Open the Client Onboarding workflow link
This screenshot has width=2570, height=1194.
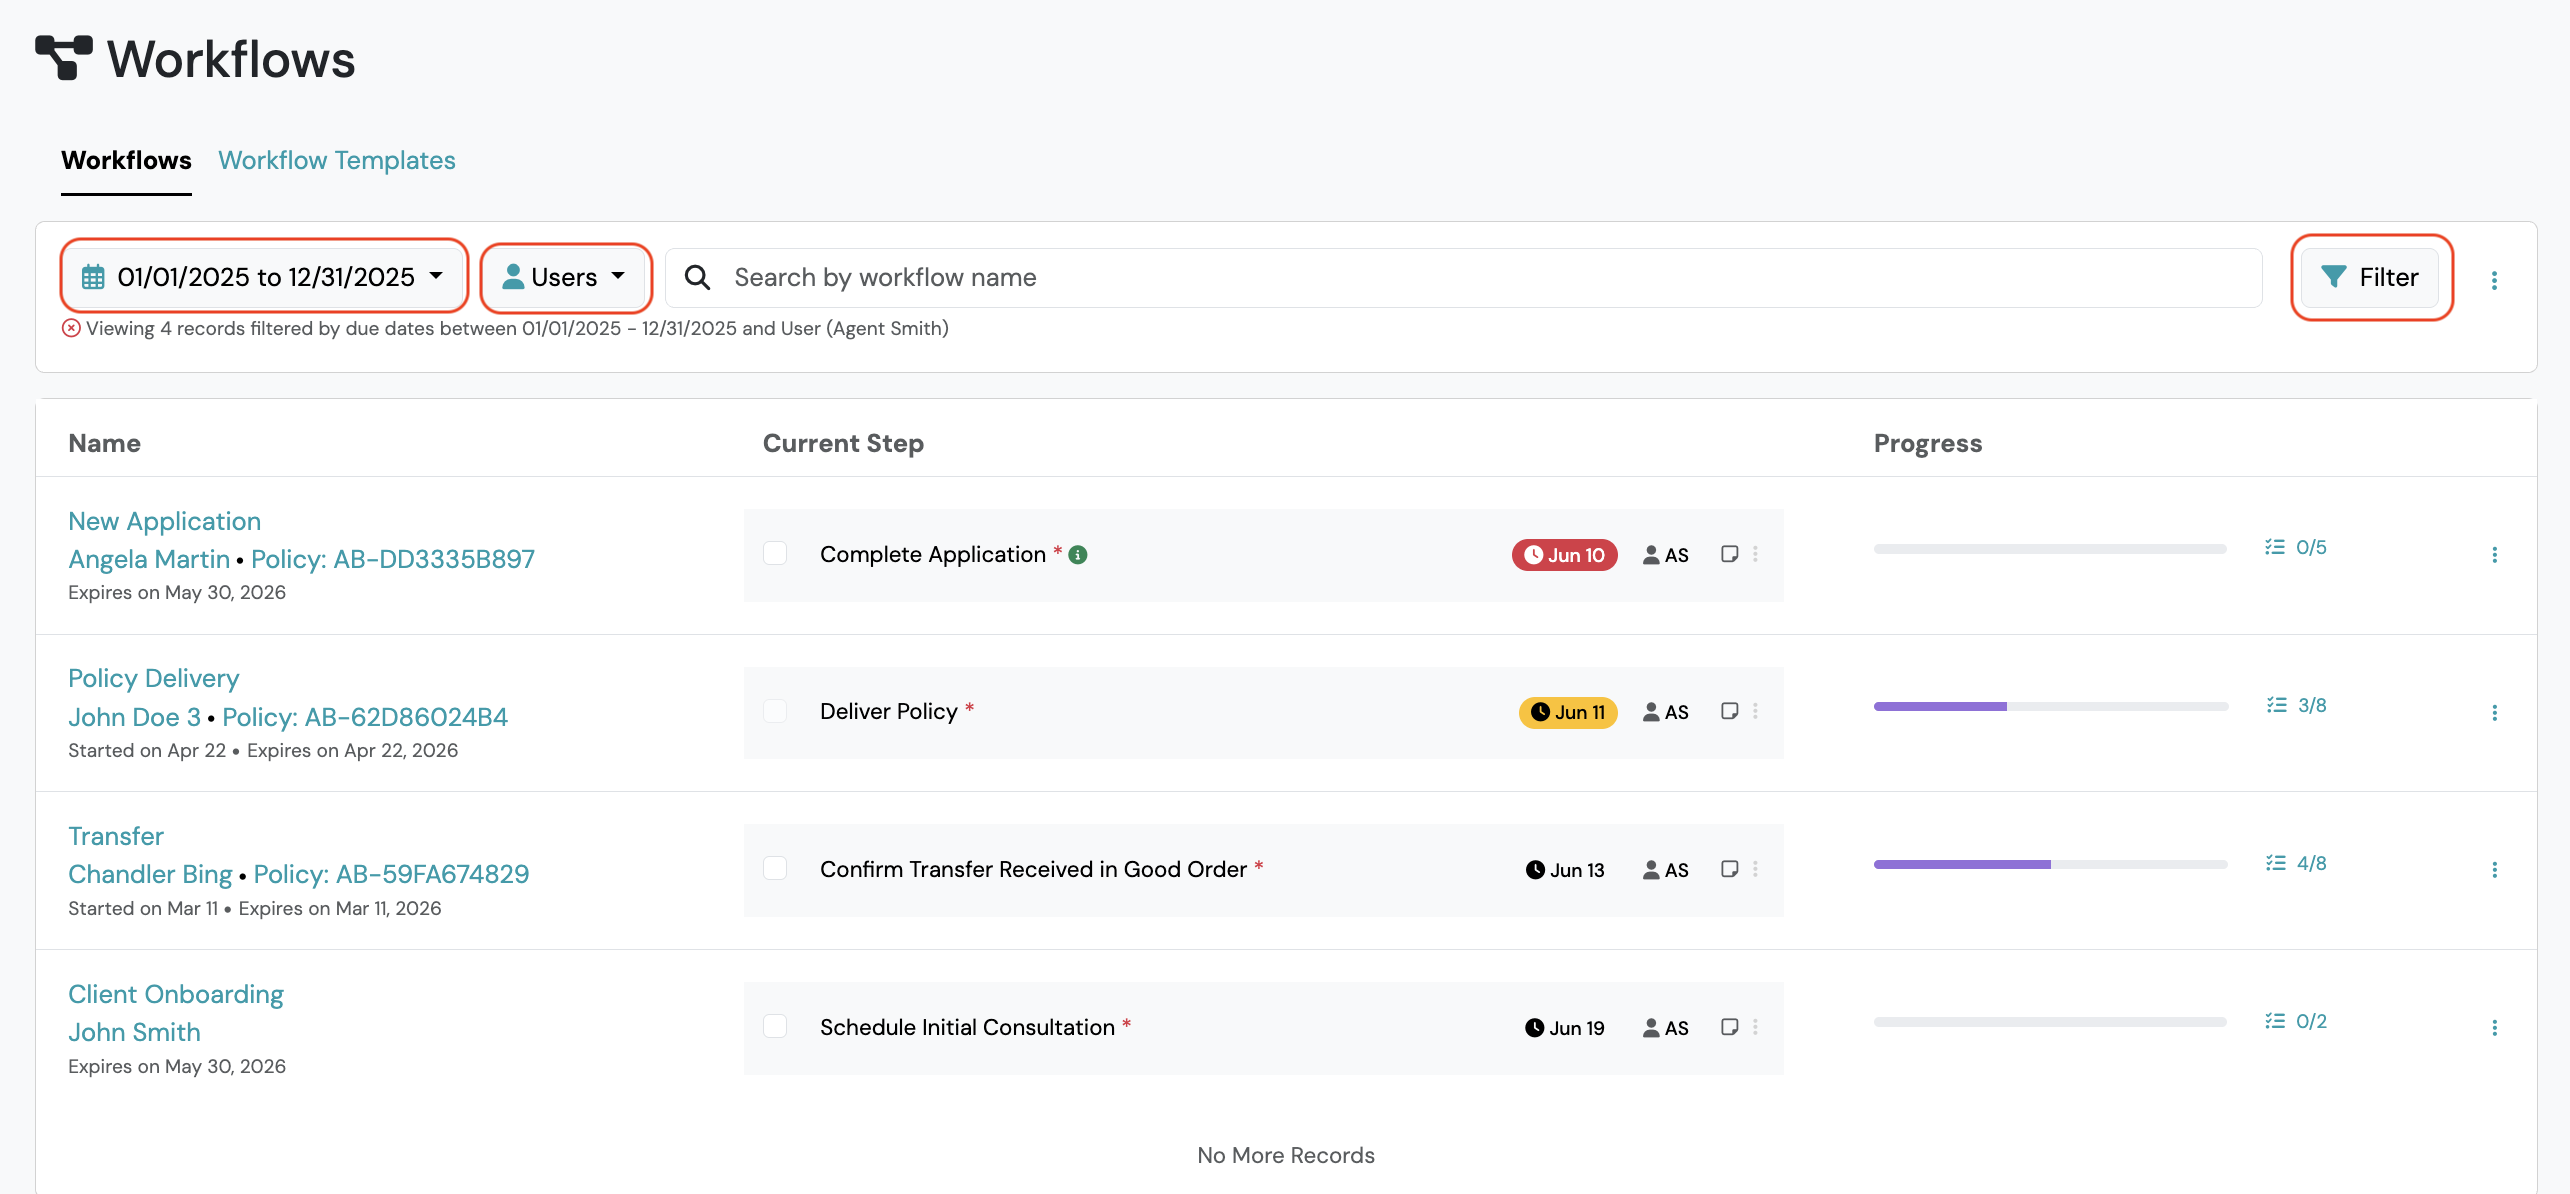tap(176, 994)
